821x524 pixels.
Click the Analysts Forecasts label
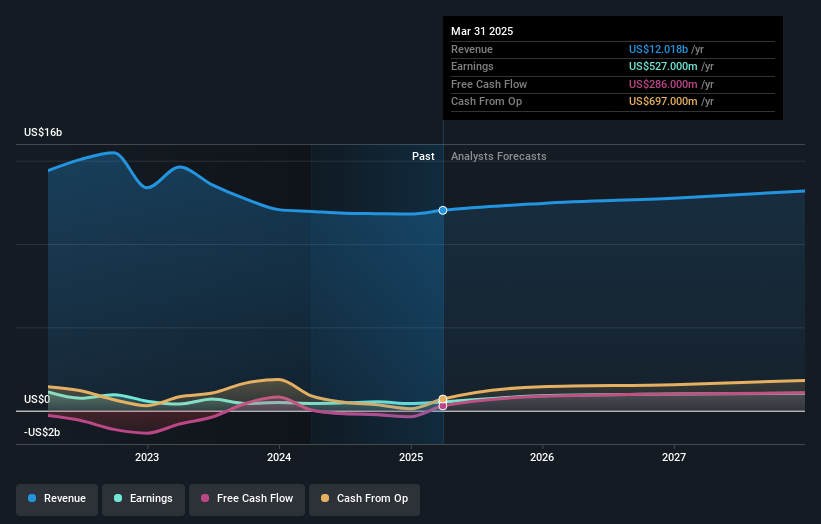(498, 156)
